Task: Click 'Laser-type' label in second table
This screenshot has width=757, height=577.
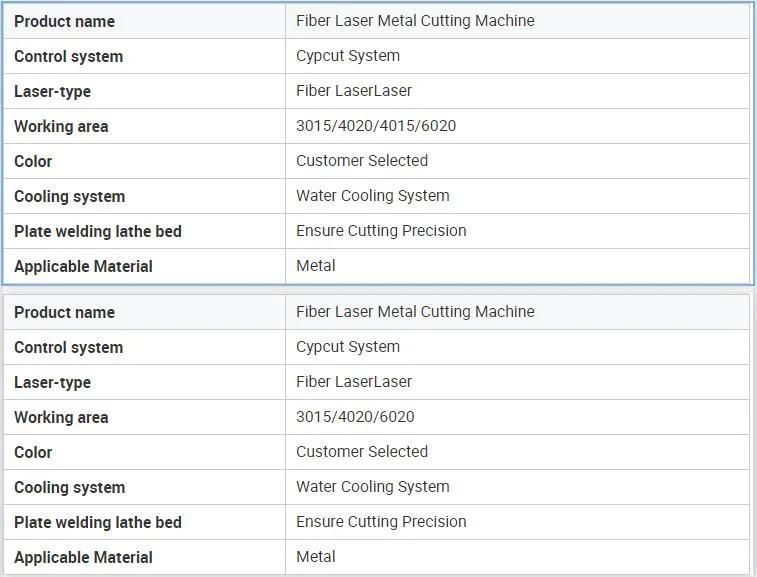Action: (x=53, y=382)
